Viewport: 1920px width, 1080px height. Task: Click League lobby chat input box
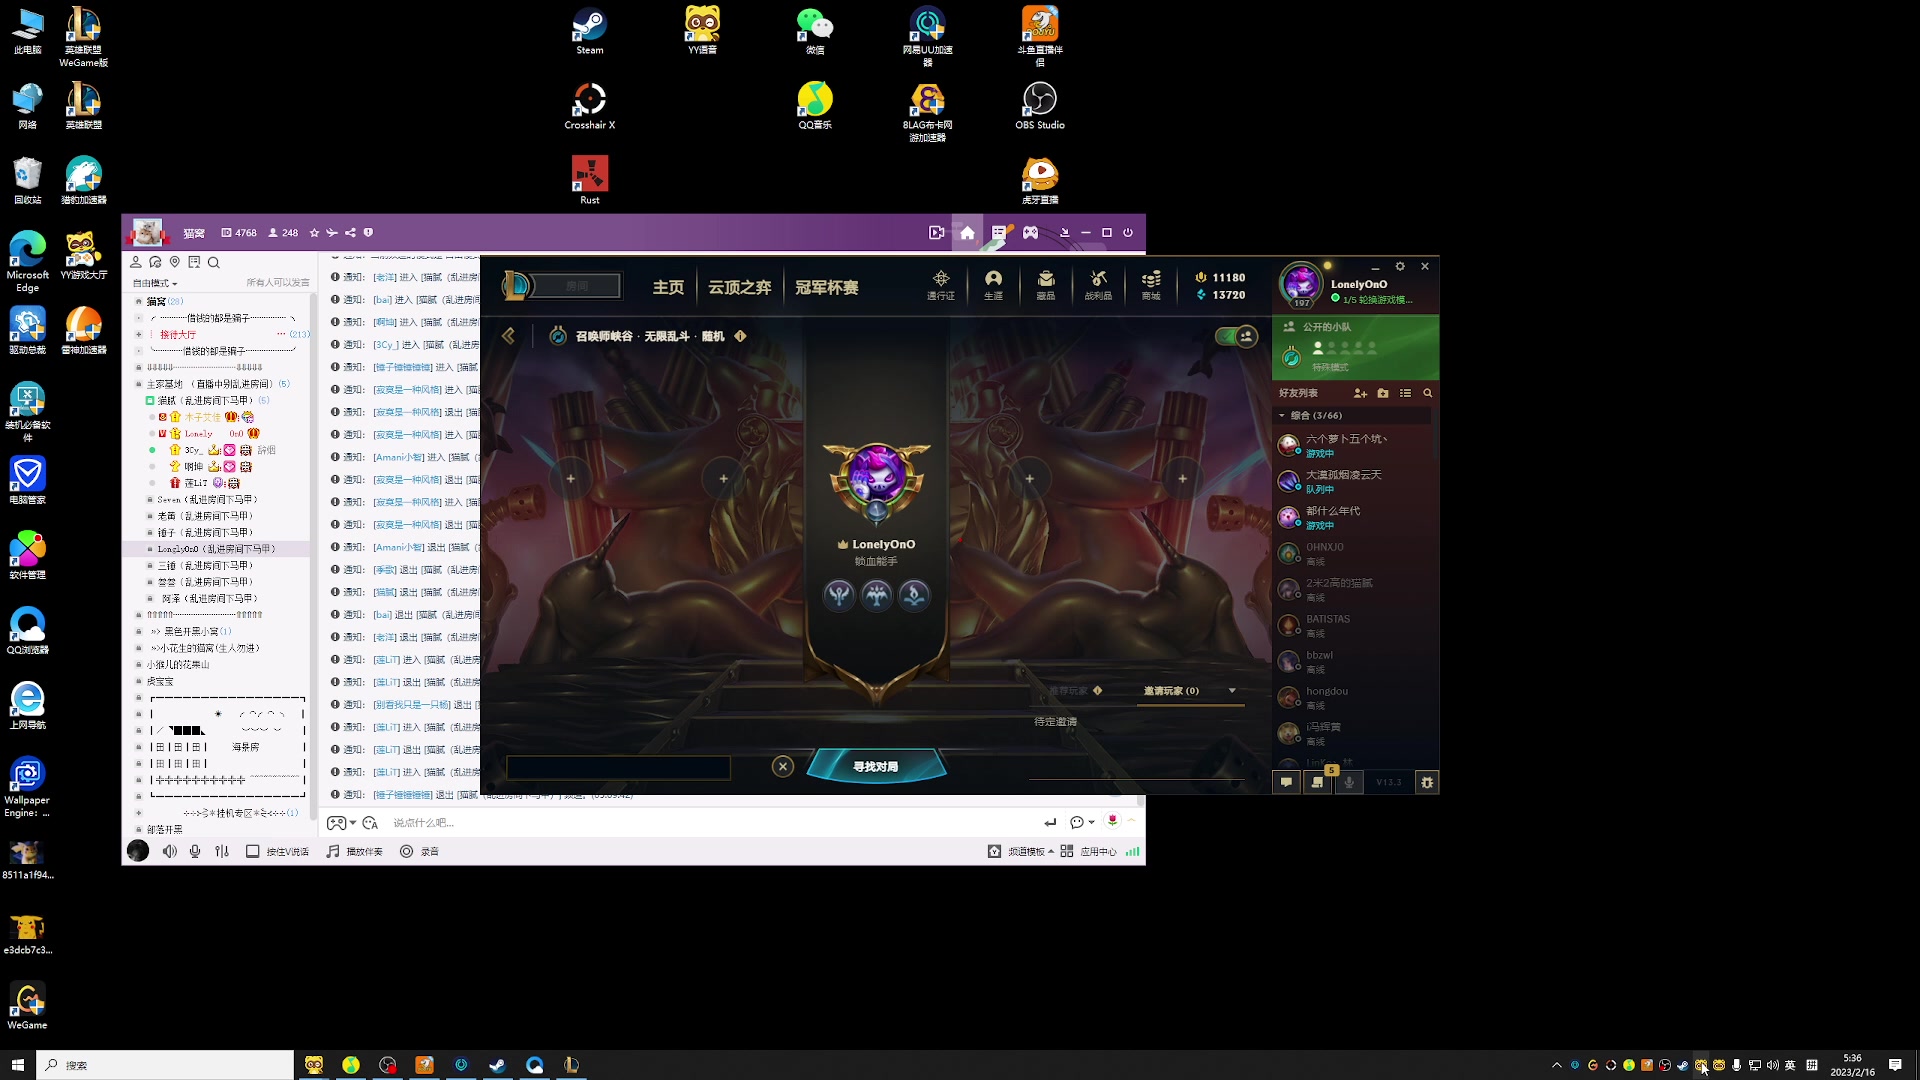coord(619,767)
